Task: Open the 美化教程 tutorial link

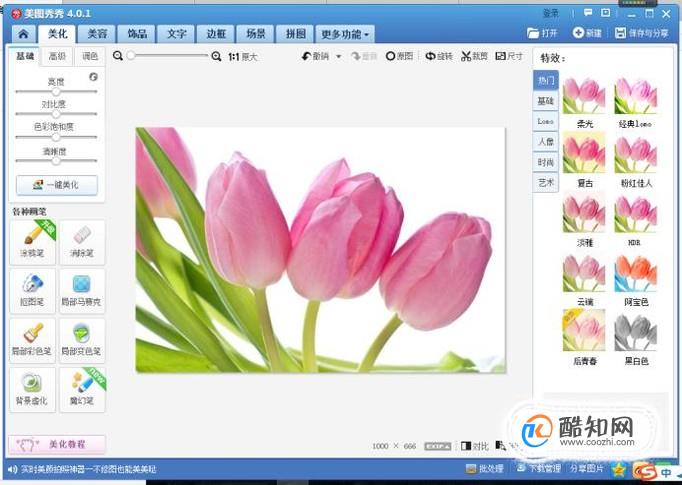Action: pyautogui.click(x=57, y=445)
